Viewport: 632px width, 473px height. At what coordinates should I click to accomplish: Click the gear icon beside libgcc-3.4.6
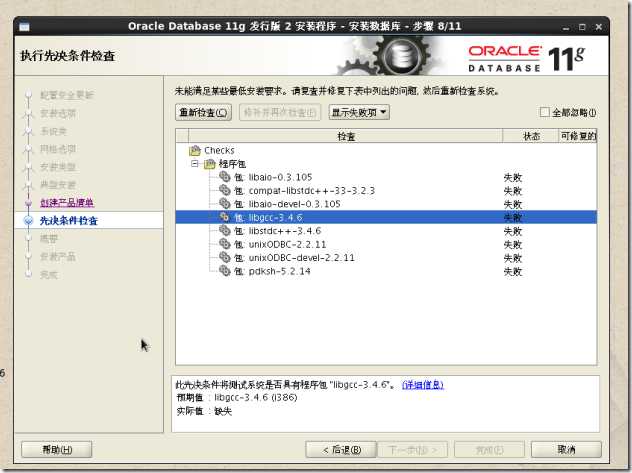[225, 217]
